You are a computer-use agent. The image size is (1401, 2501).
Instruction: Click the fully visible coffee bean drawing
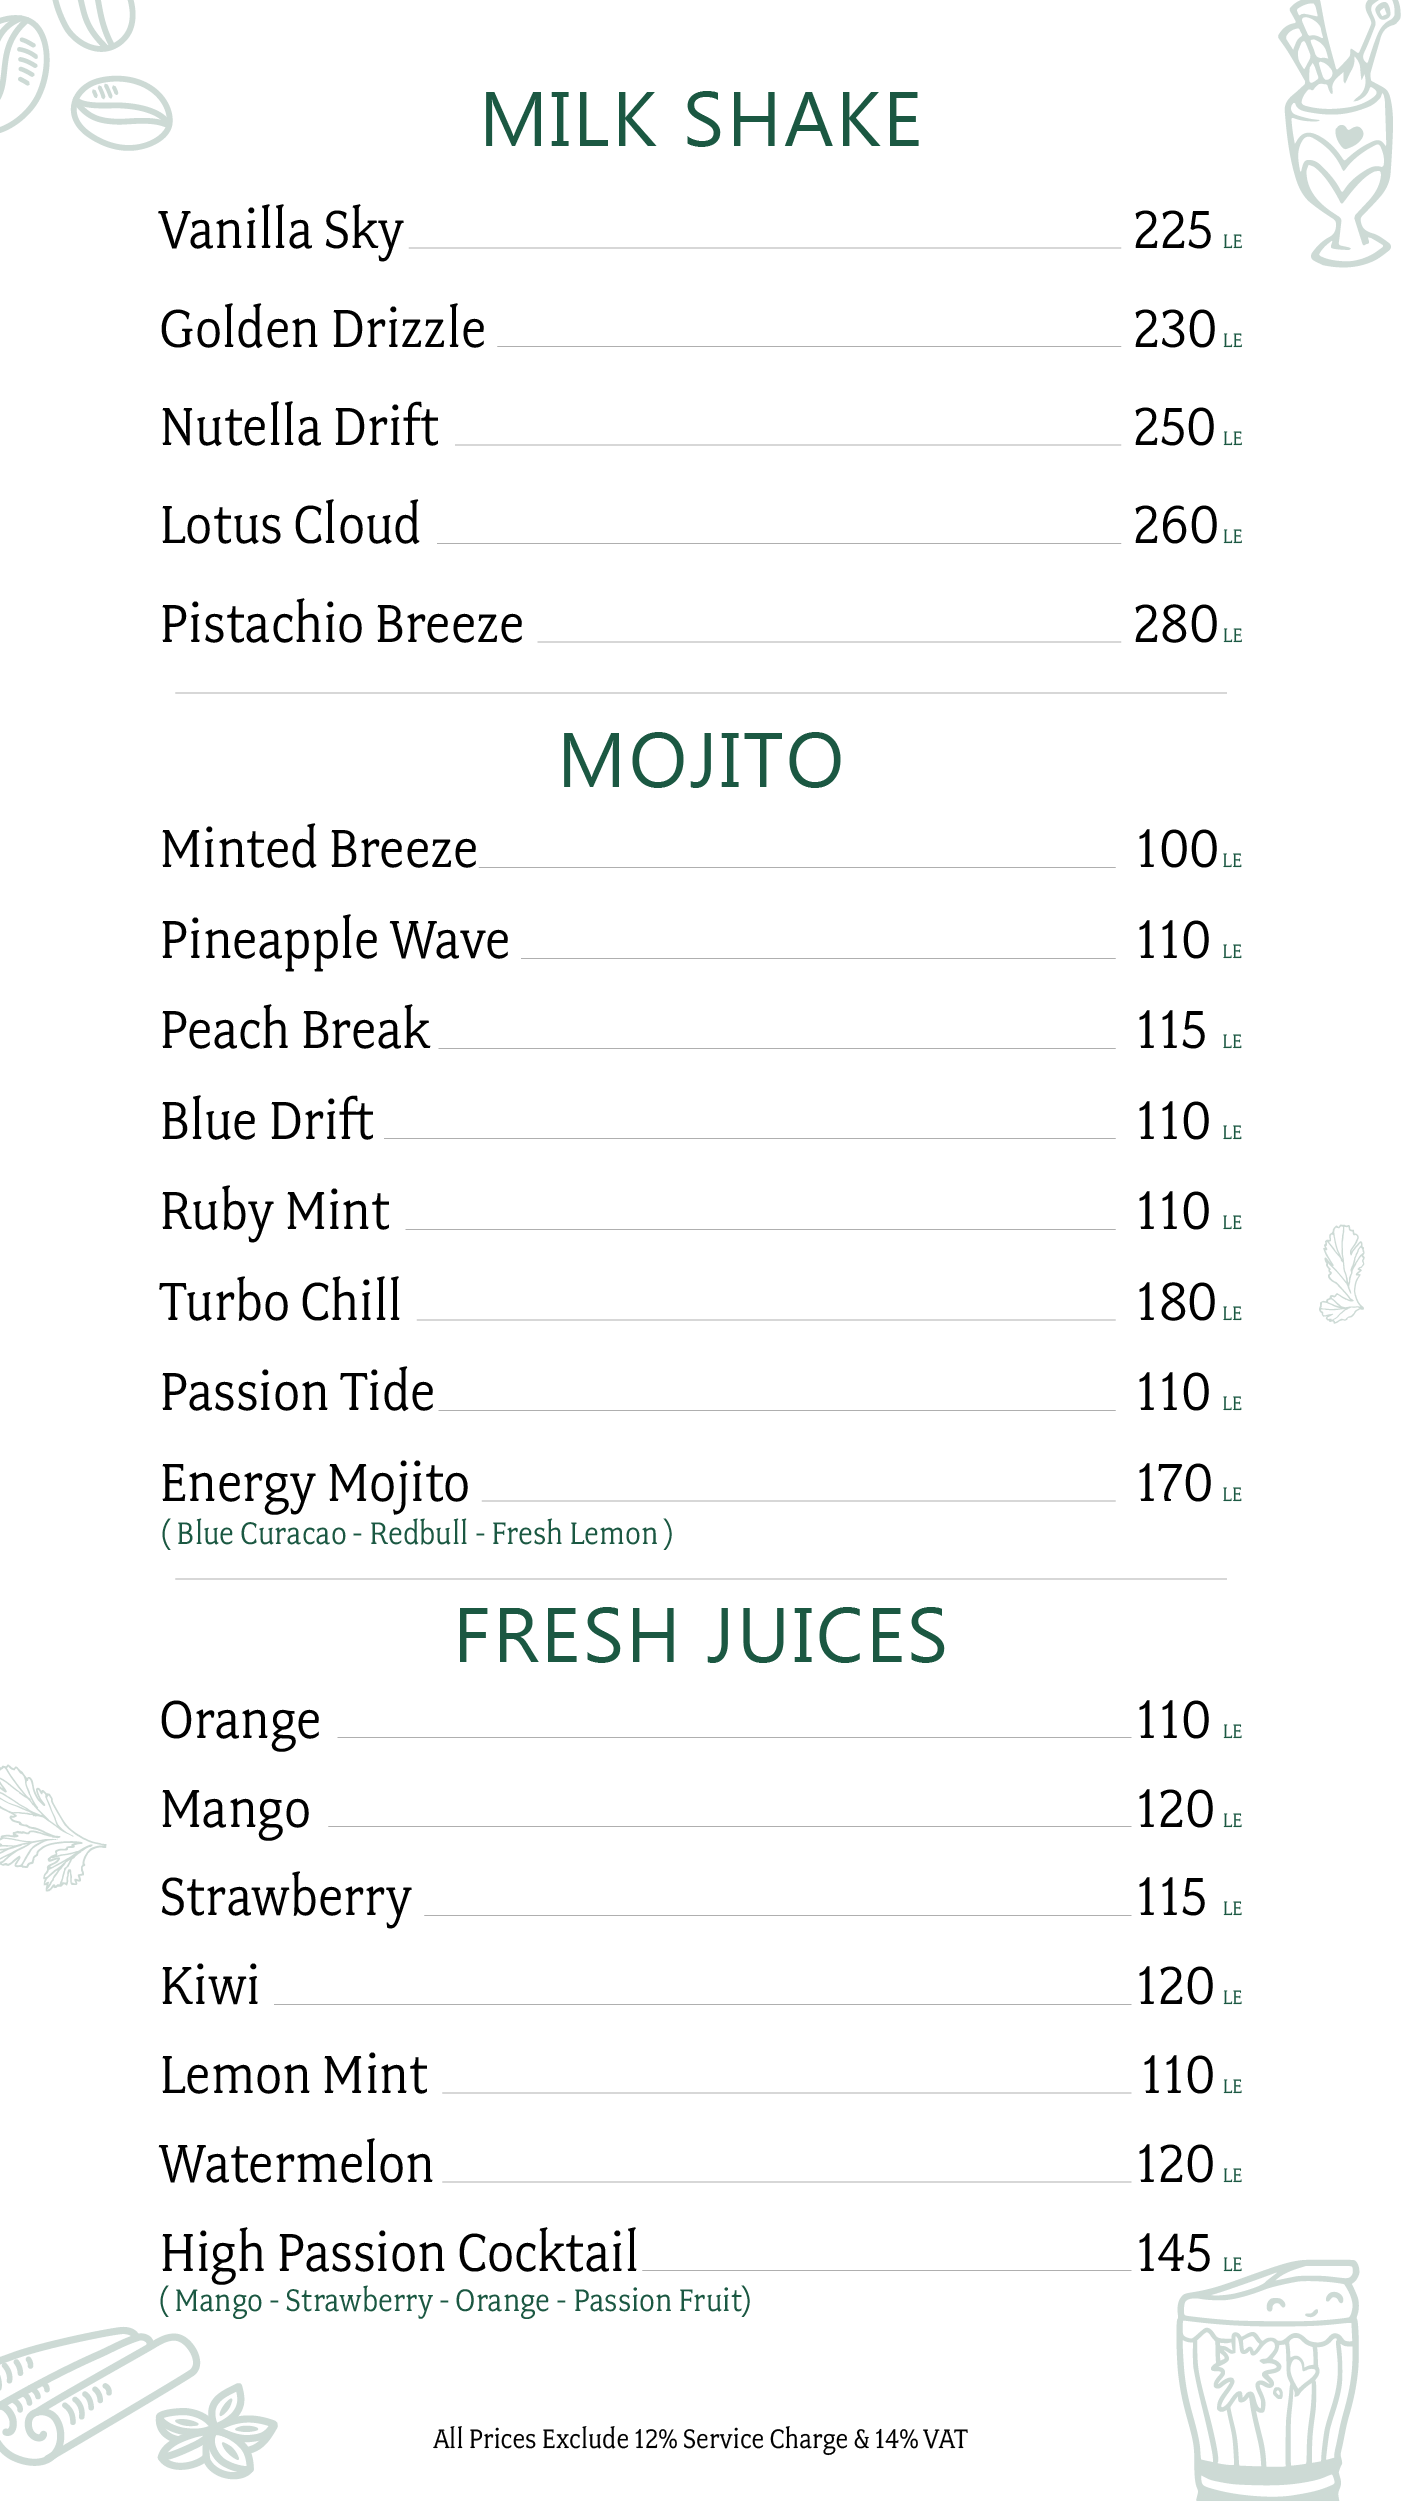click(x=121, y=113)
